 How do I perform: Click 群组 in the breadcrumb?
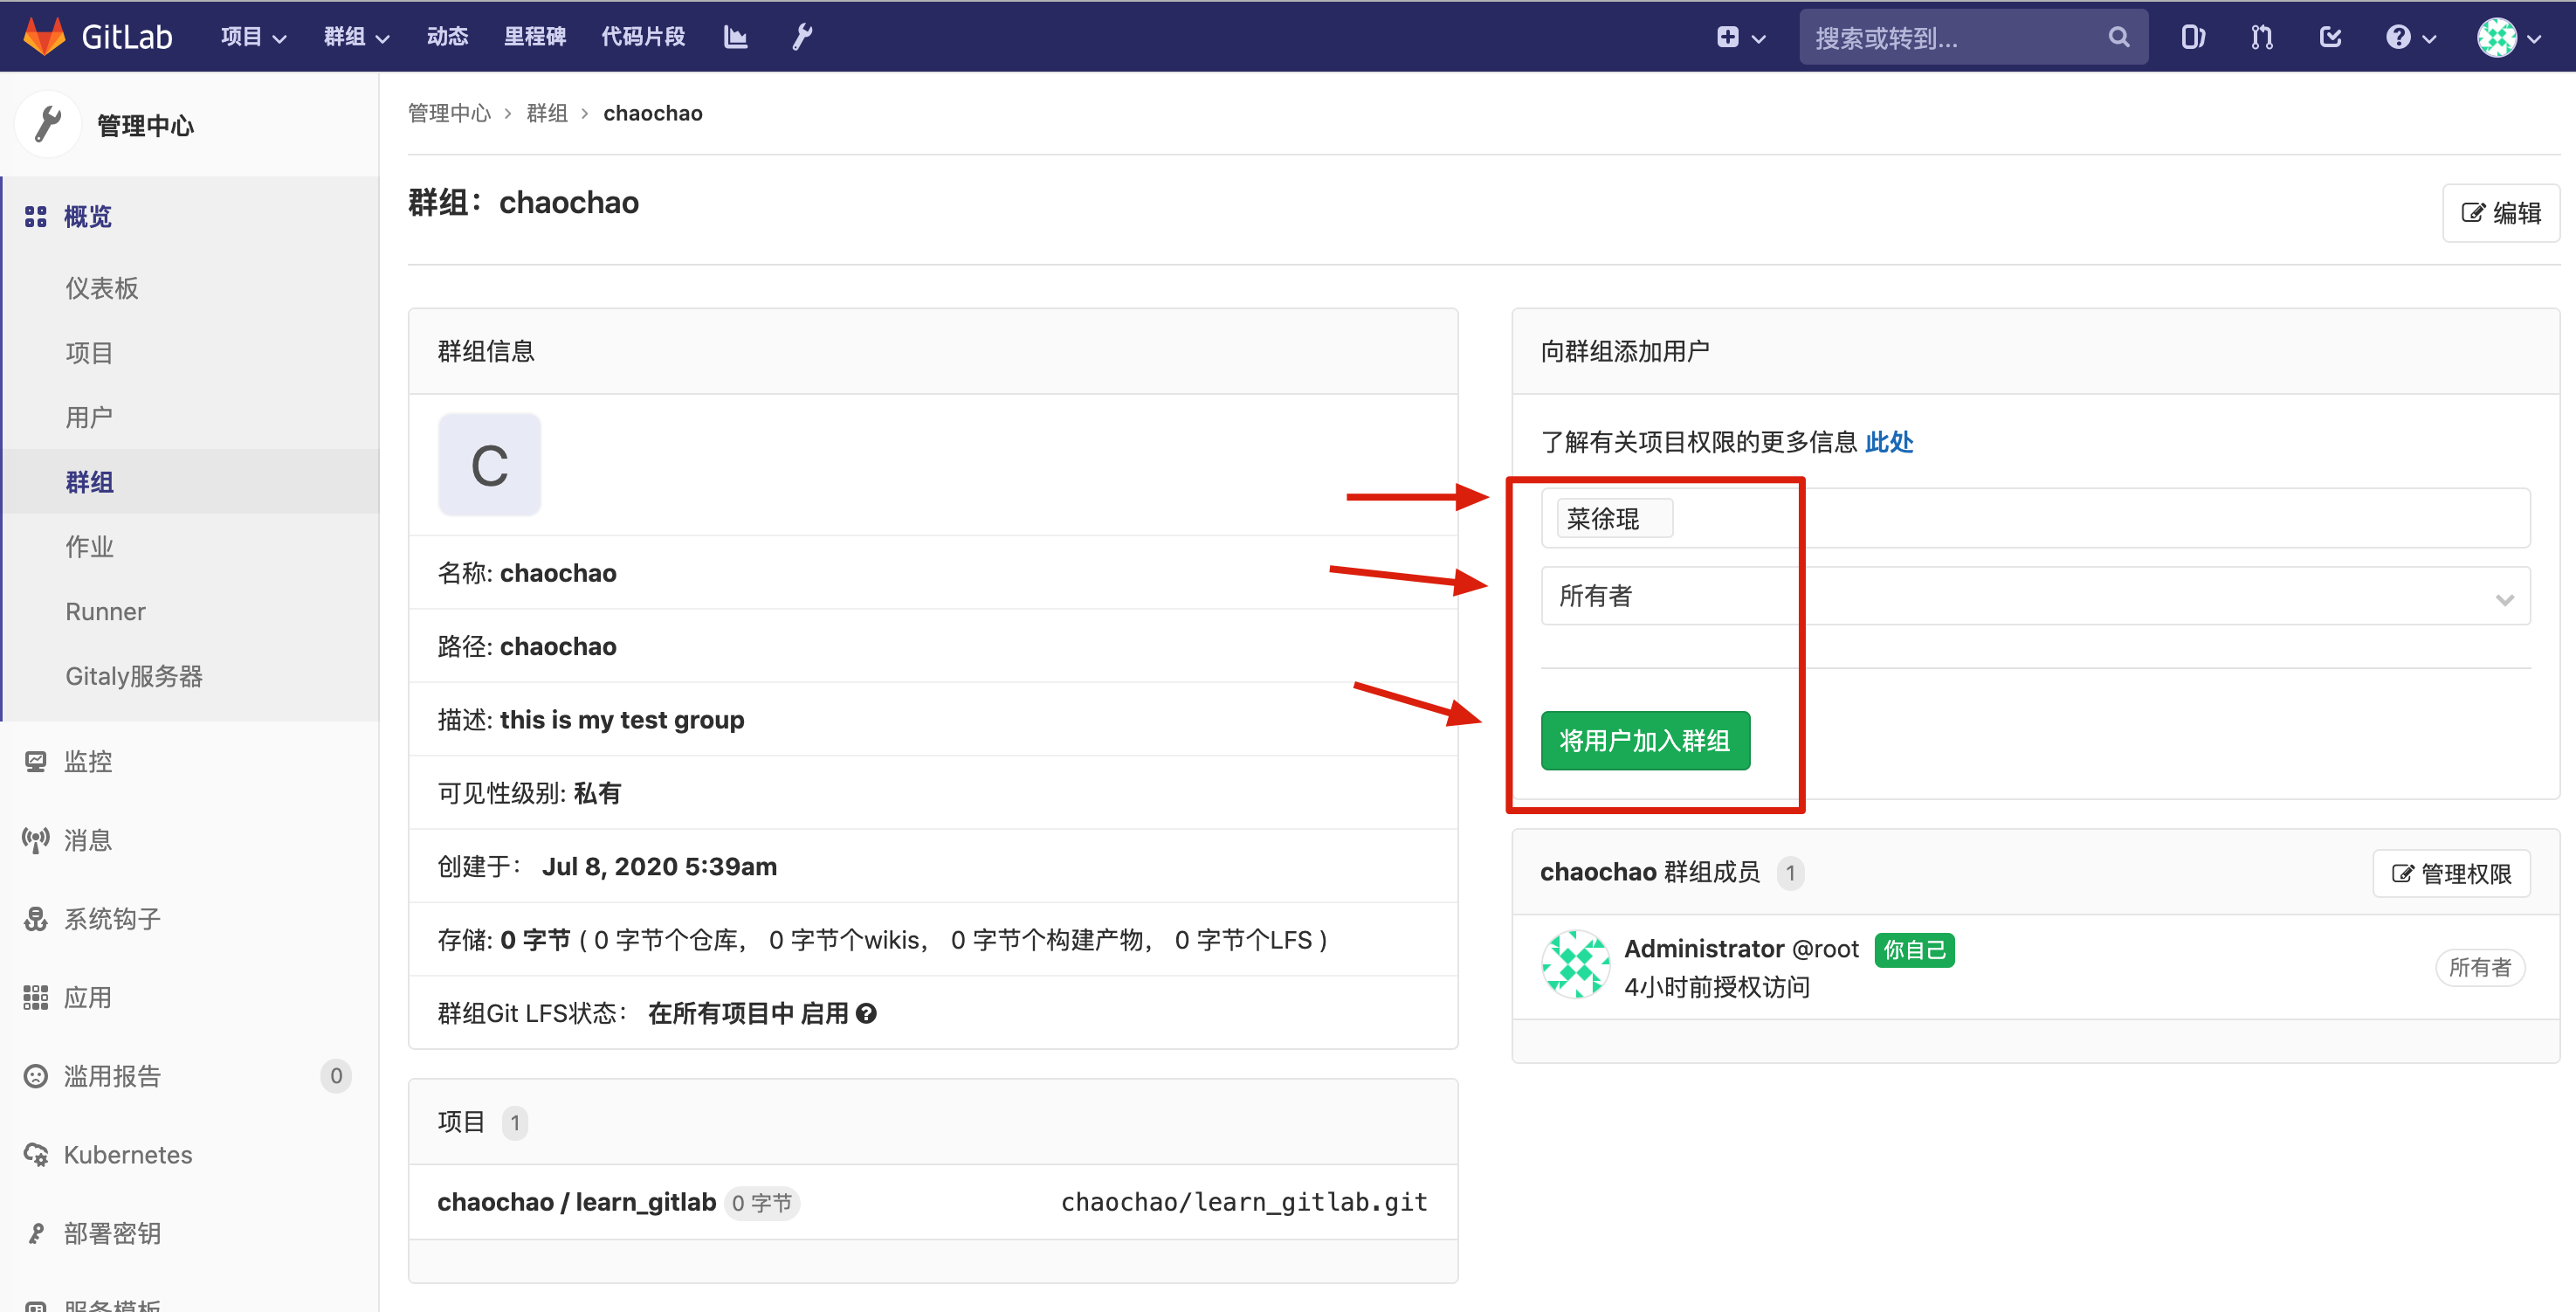coord(547,113)
